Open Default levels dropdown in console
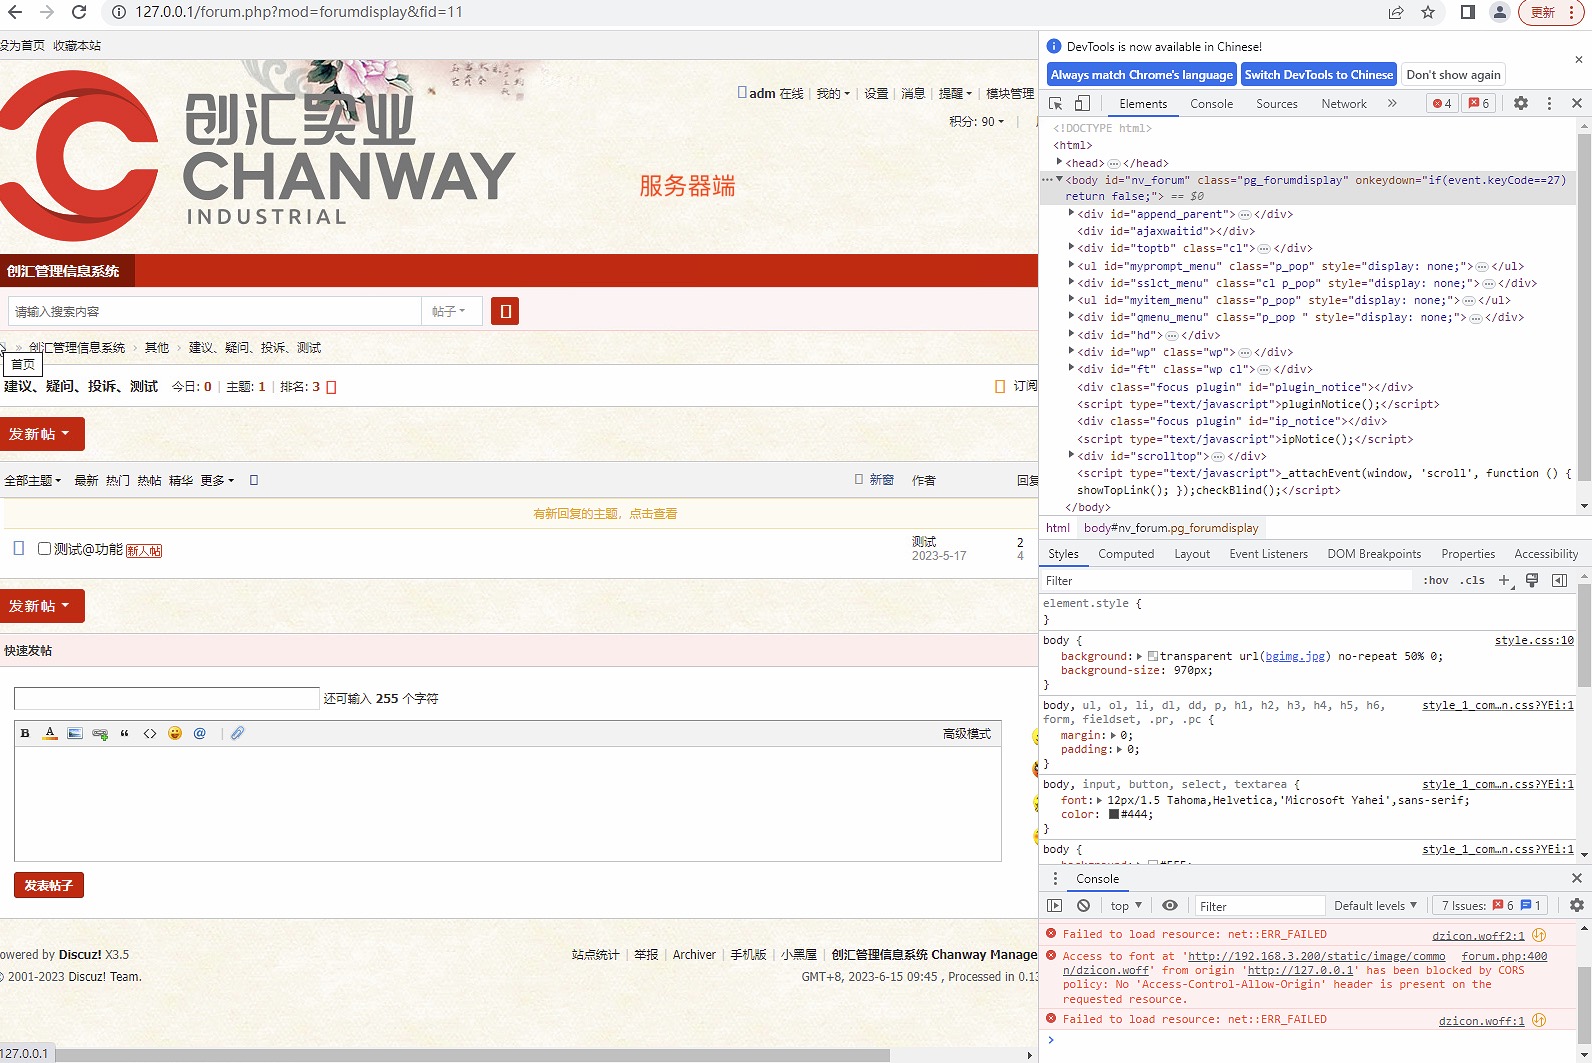Viewport: 1592px width, 1063px height. [x=1375, y=906]
